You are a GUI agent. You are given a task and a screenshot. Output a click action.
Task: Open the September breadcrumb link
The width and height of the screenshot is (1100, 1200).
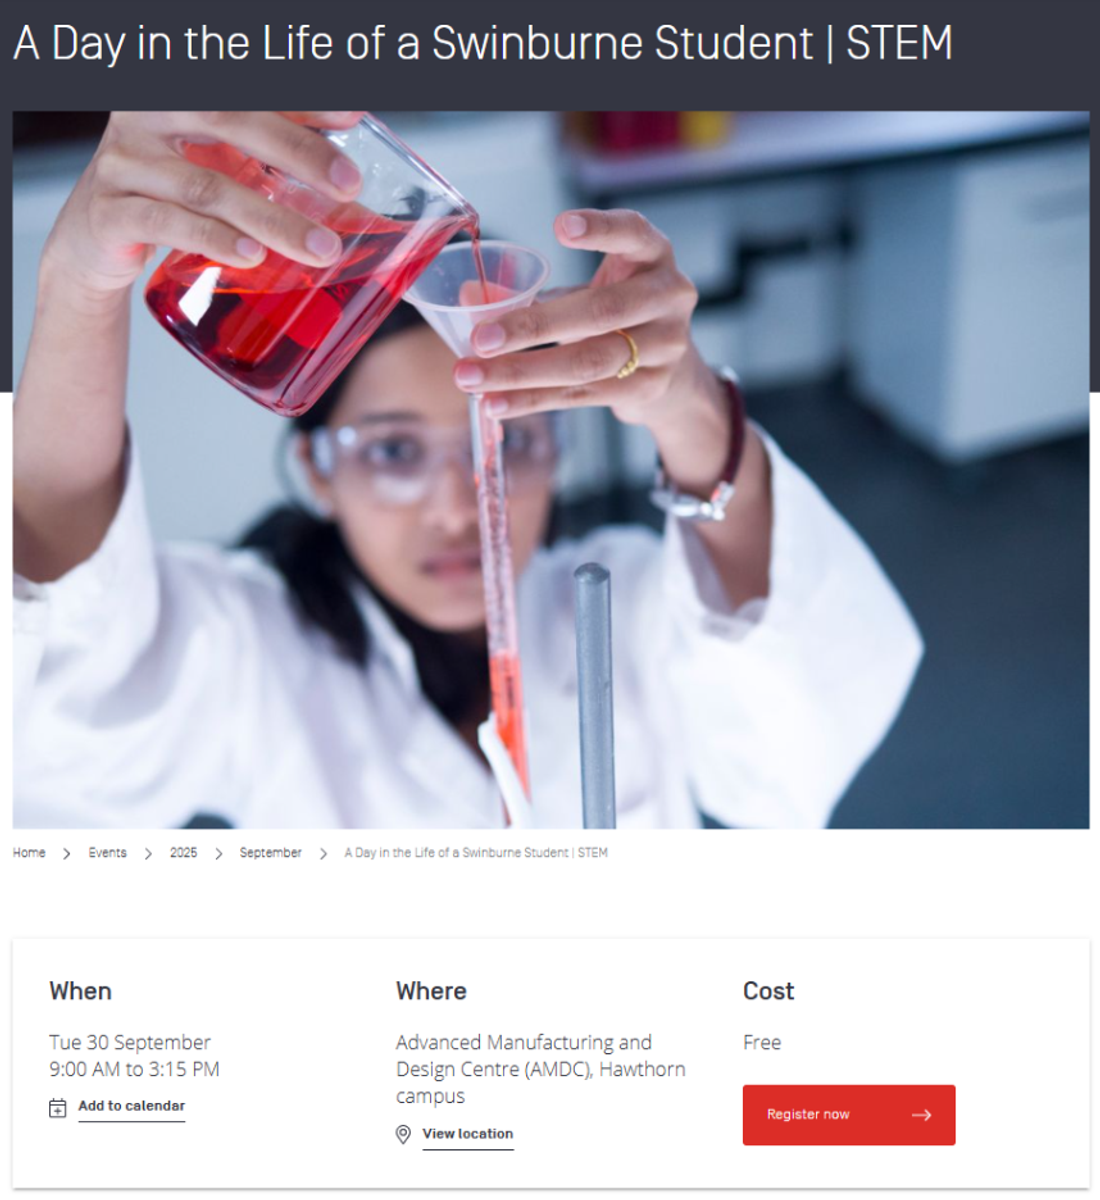(x=270, y=853)
